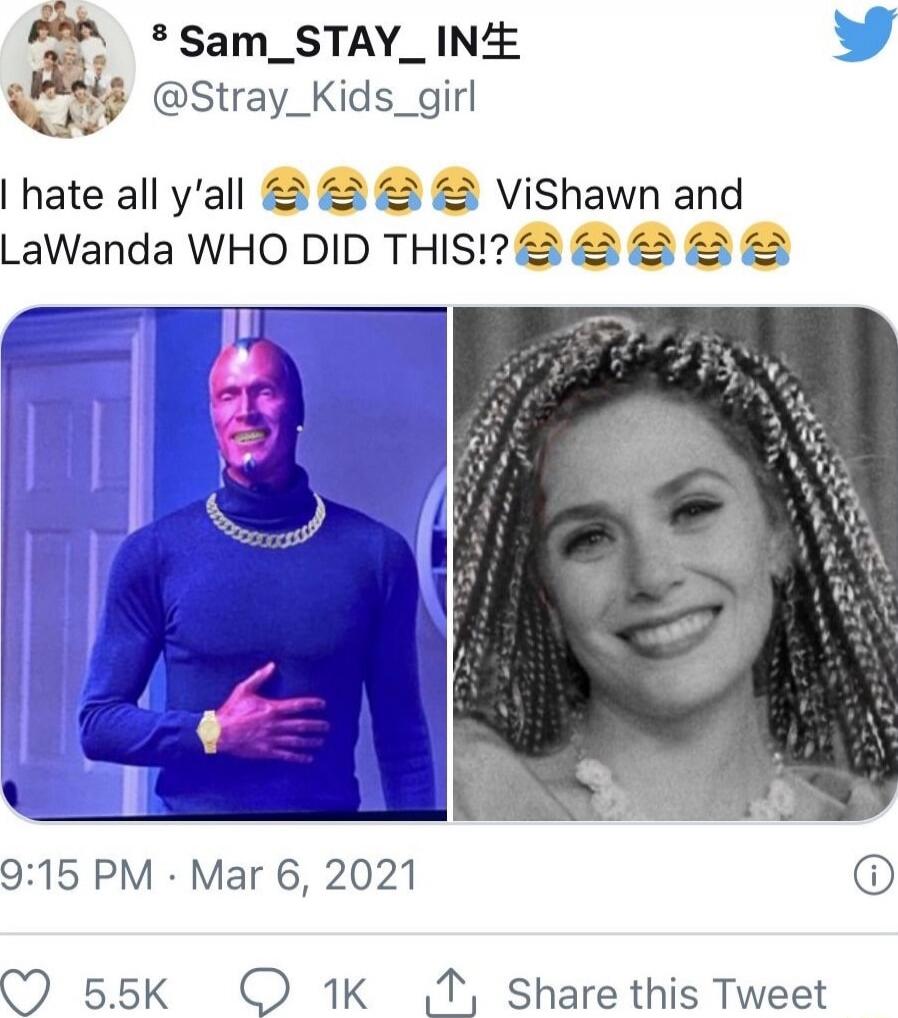Open replies via speech bubble icon
This screenshot has width=898, height=1018.
265,993
